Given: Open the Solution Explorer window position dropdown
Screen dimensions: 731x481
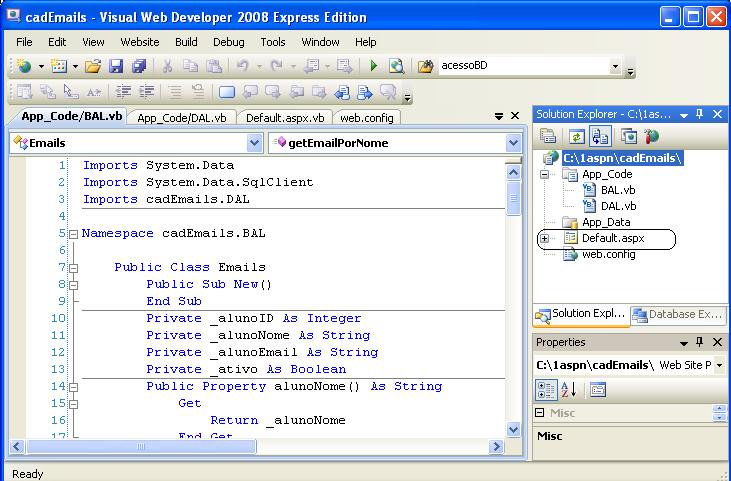Looking at the screenshot, I should (x=684, y=115).
